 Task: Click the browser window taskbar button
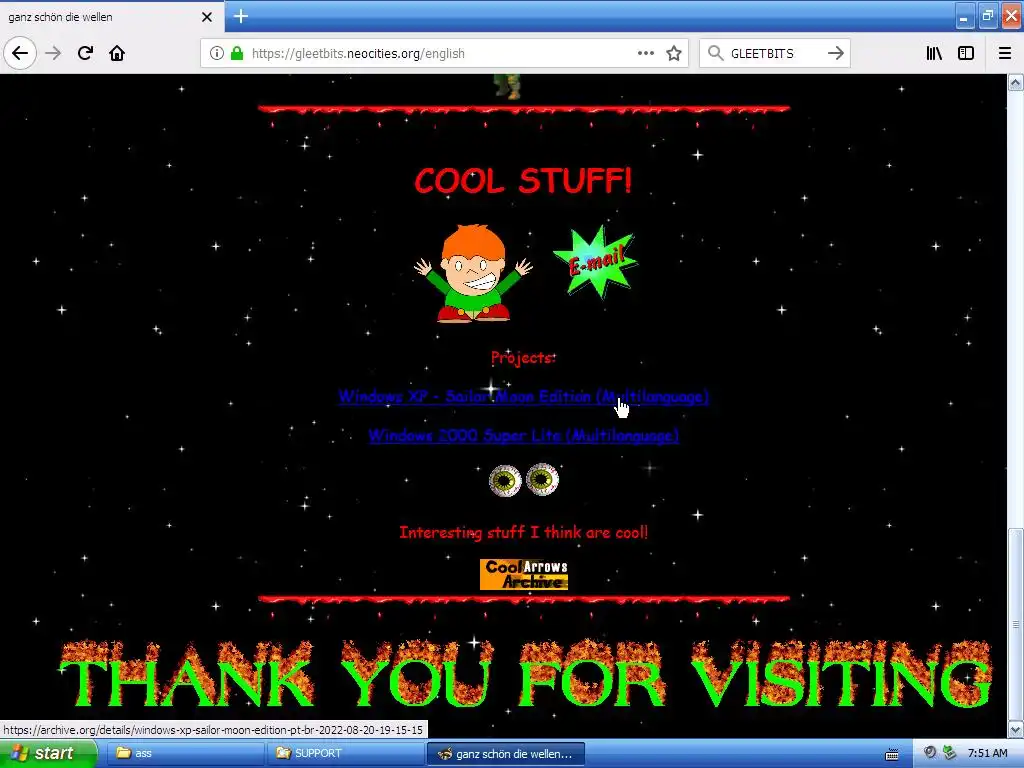505,753
